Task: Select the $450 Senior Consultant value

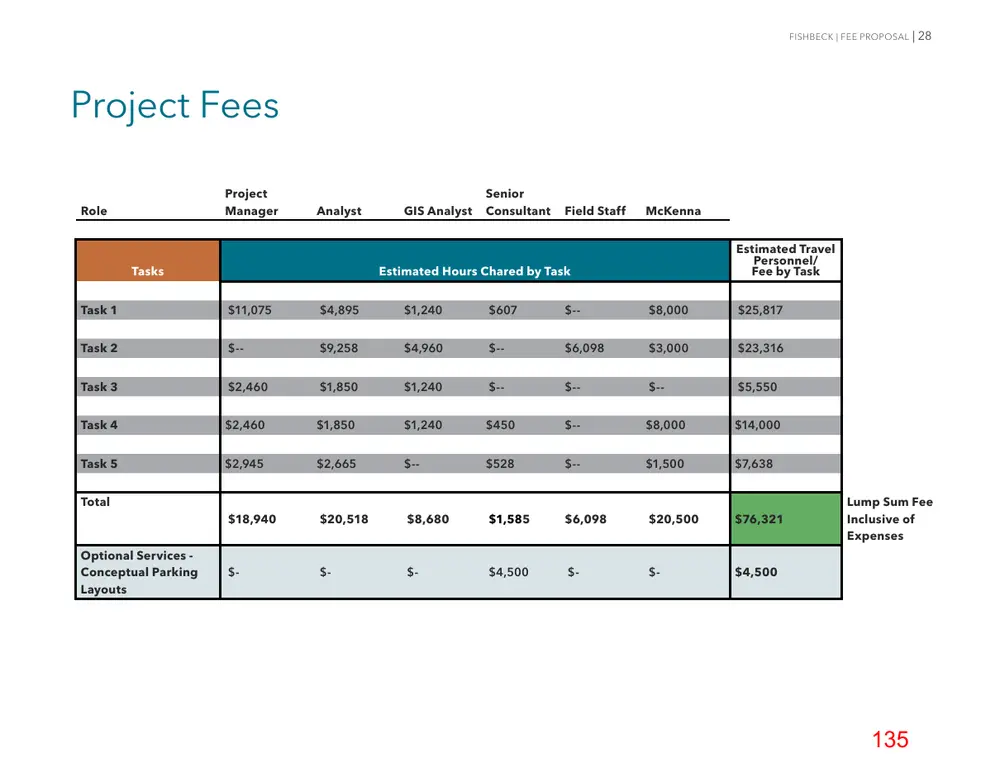Action: coord(500,425)
